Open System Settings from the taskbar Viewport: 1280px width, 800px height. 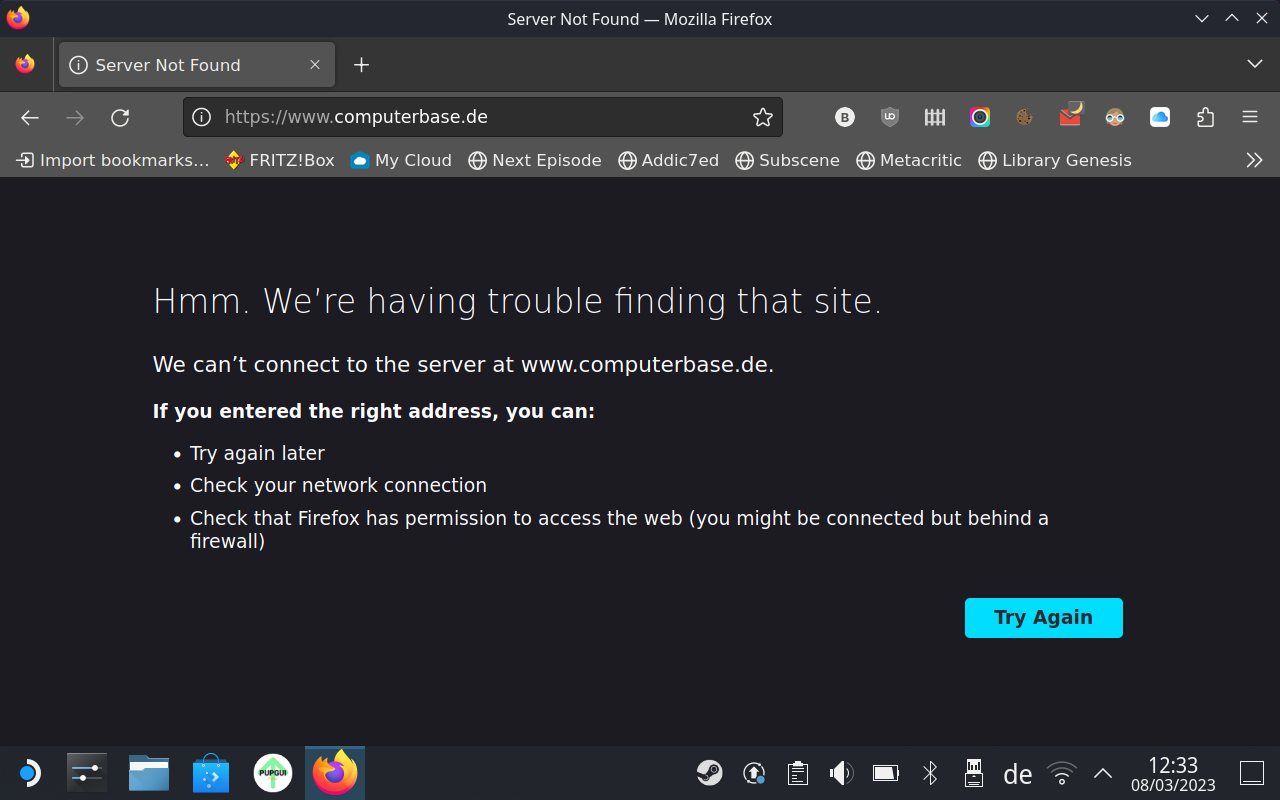pos(87,773)
